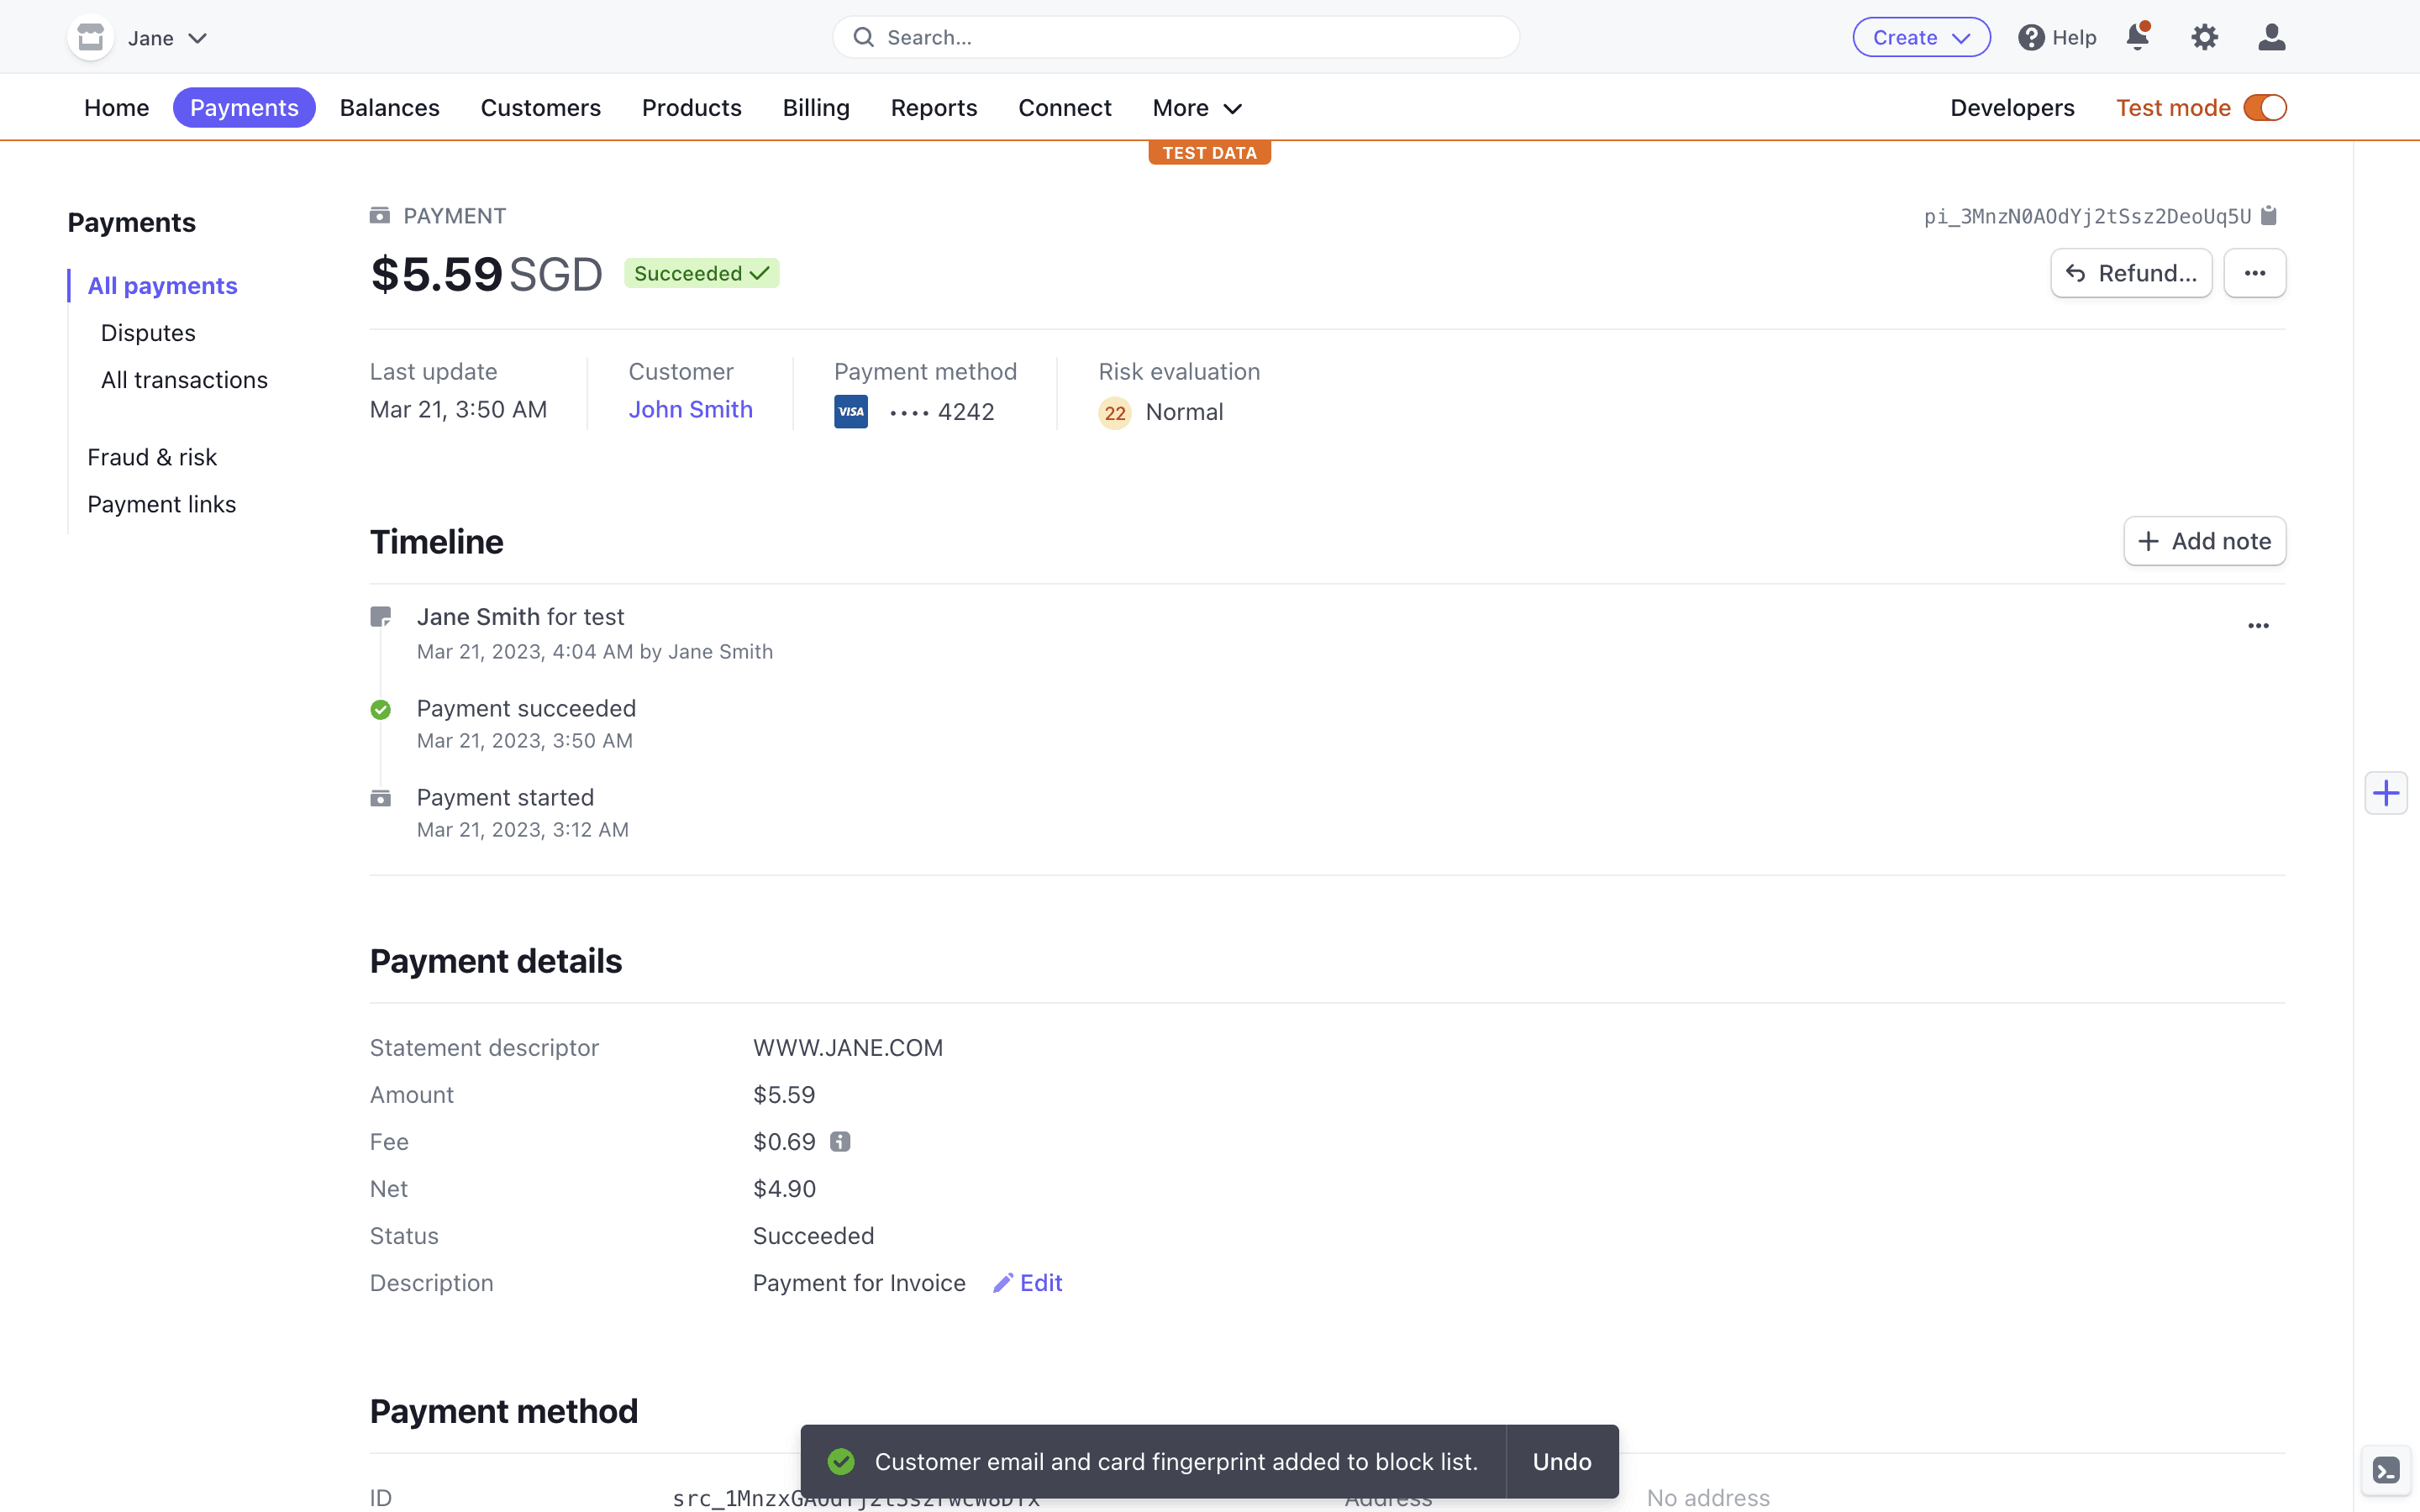Turn off the Test mode toggle
2420x1512 pixels.
coord(2264,108)
